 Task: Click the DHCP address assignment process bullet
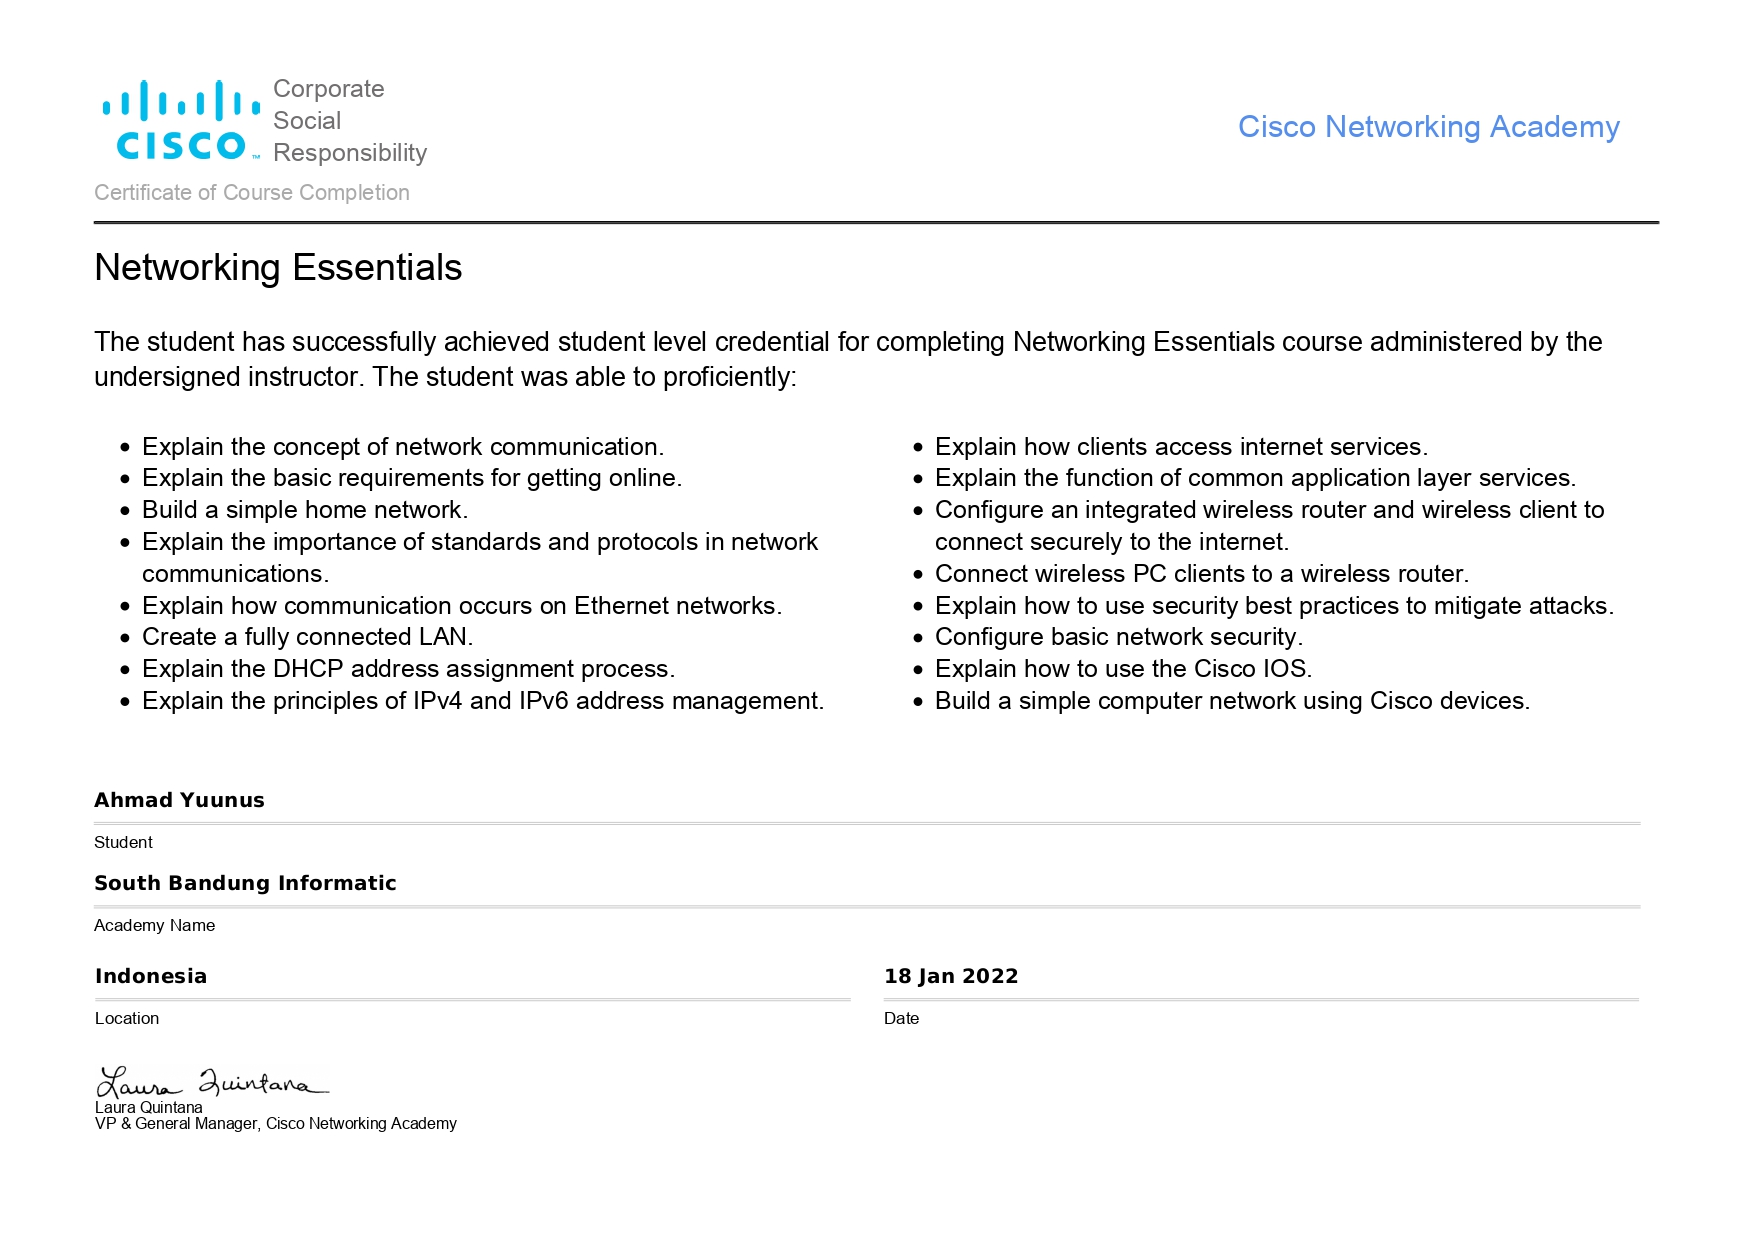(x=408, y=669)
